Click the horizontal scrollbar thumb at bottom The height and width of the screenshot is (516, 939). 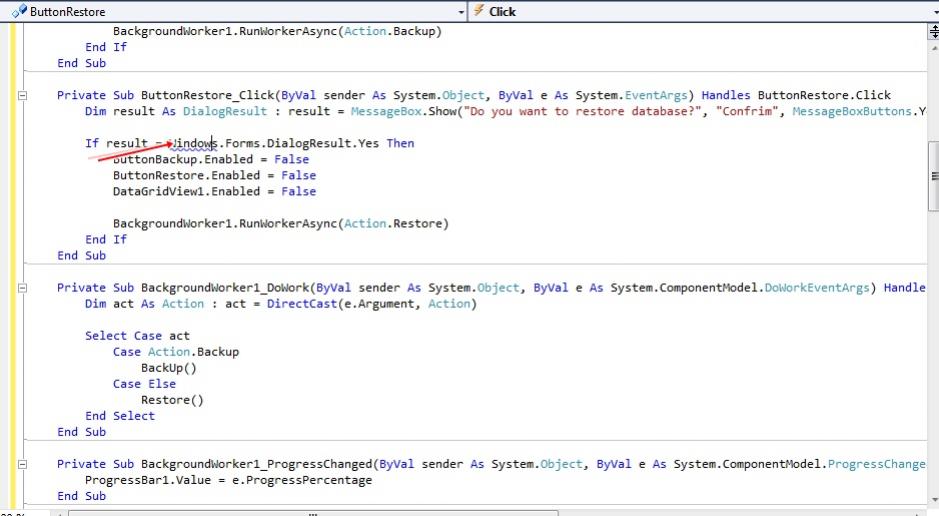coord(312,512)
